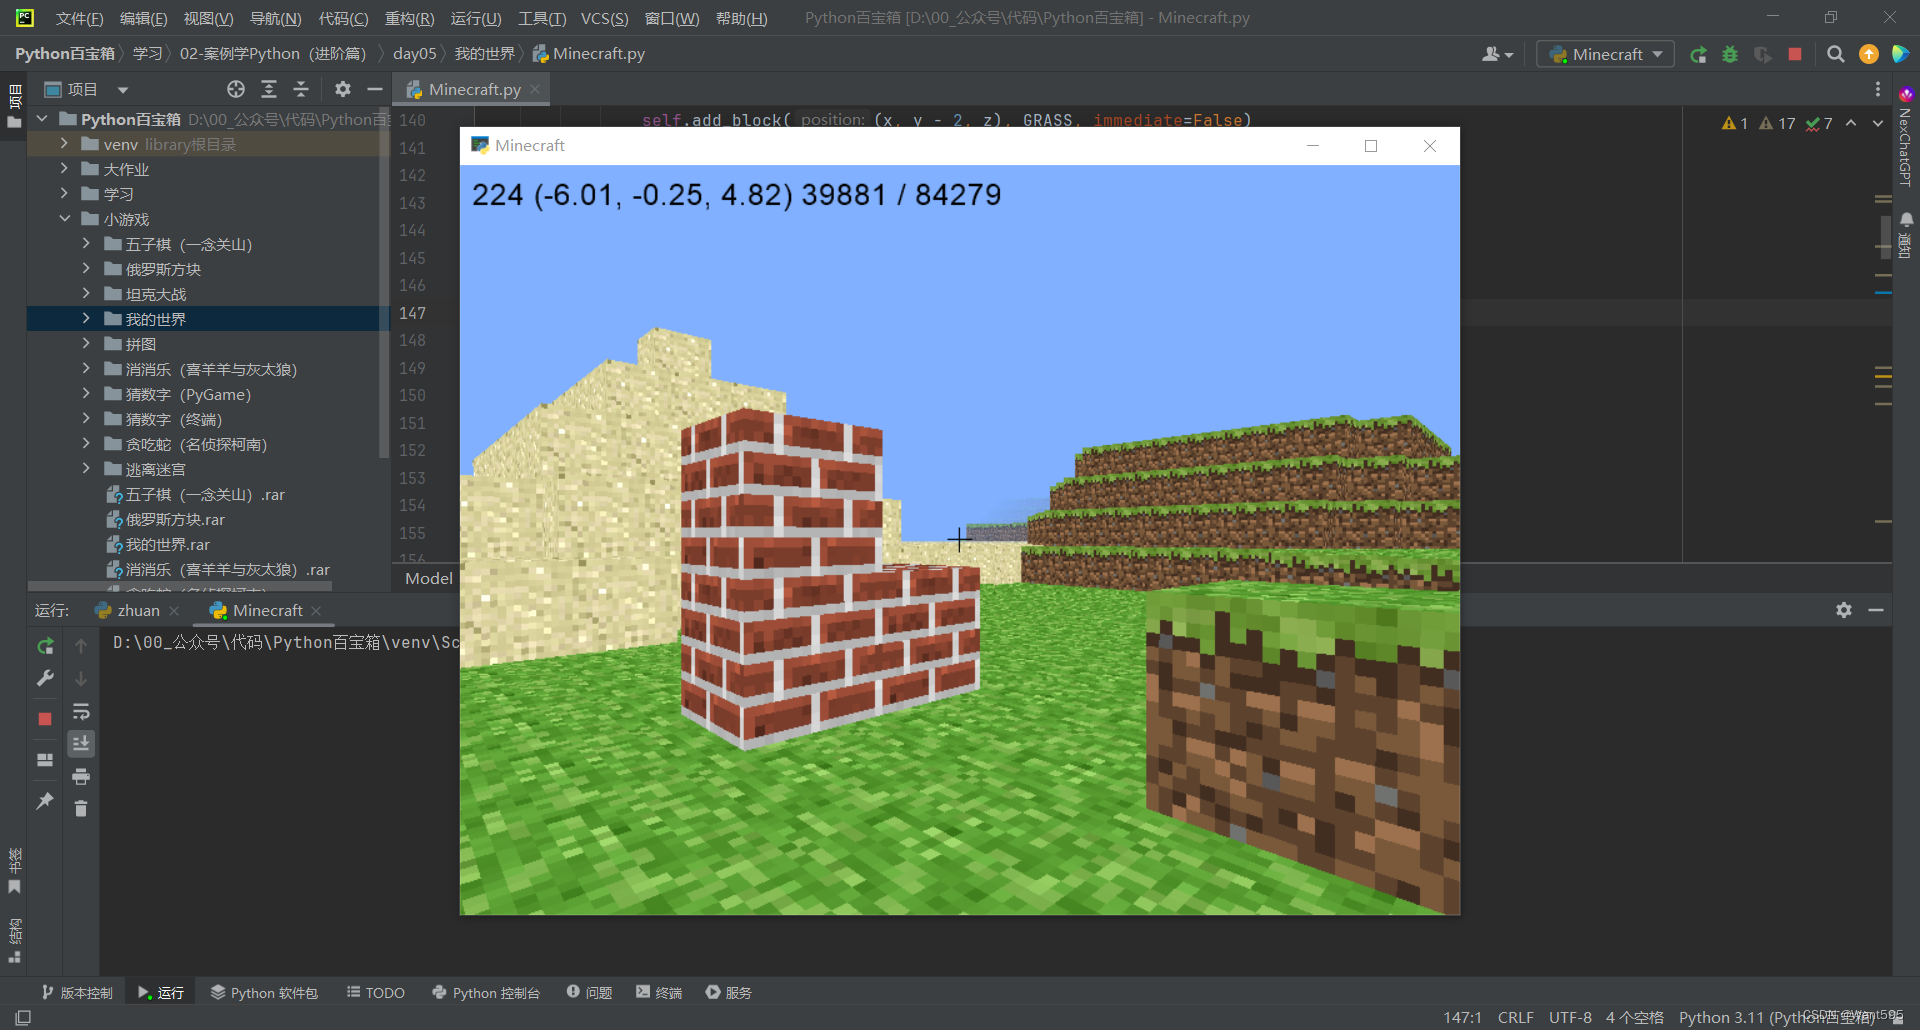Open the 终端 terminal tool window
The image size is (1920, 1030).
coord(659,992)
